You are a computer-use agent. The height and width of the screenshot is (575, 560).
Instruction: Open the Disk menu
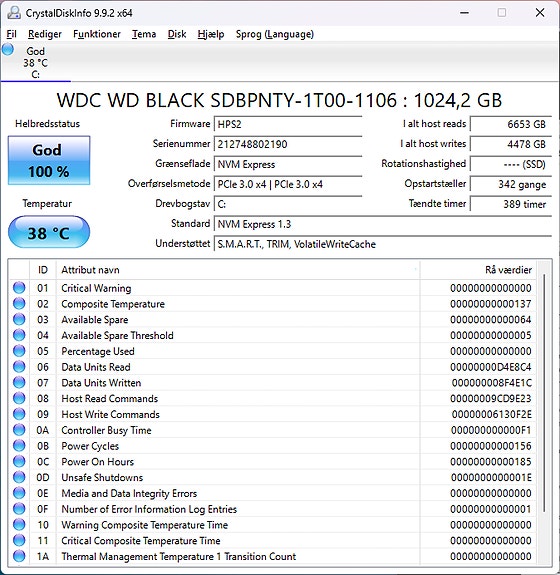point(177,34)
